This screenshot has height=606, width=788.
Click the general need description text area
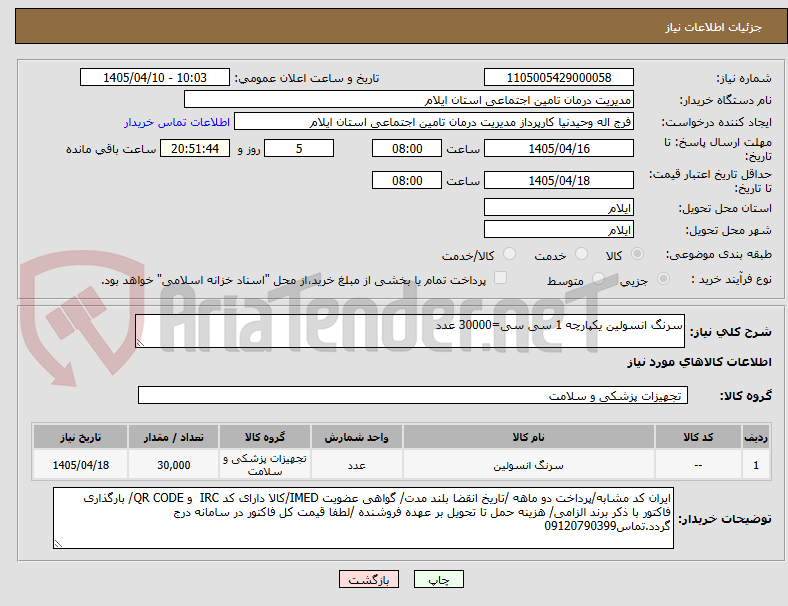point(410,331)
